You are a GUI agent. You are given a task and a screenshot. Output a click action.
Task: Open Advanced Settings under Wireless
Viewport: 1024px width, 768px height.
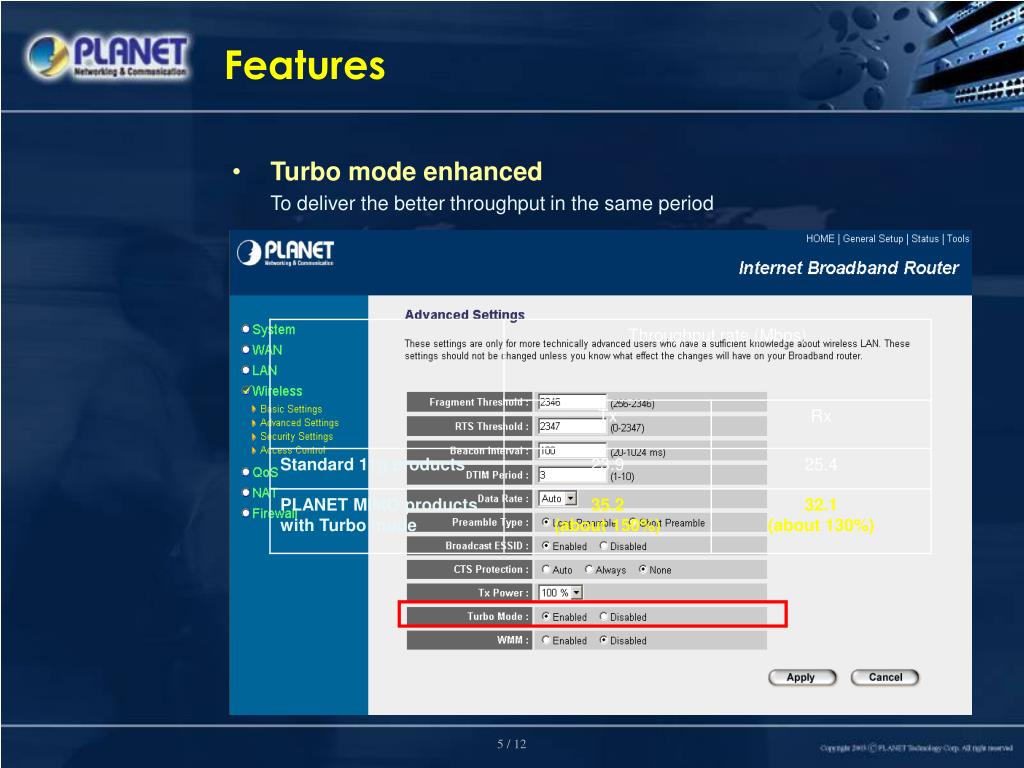(x=299, y=423)
